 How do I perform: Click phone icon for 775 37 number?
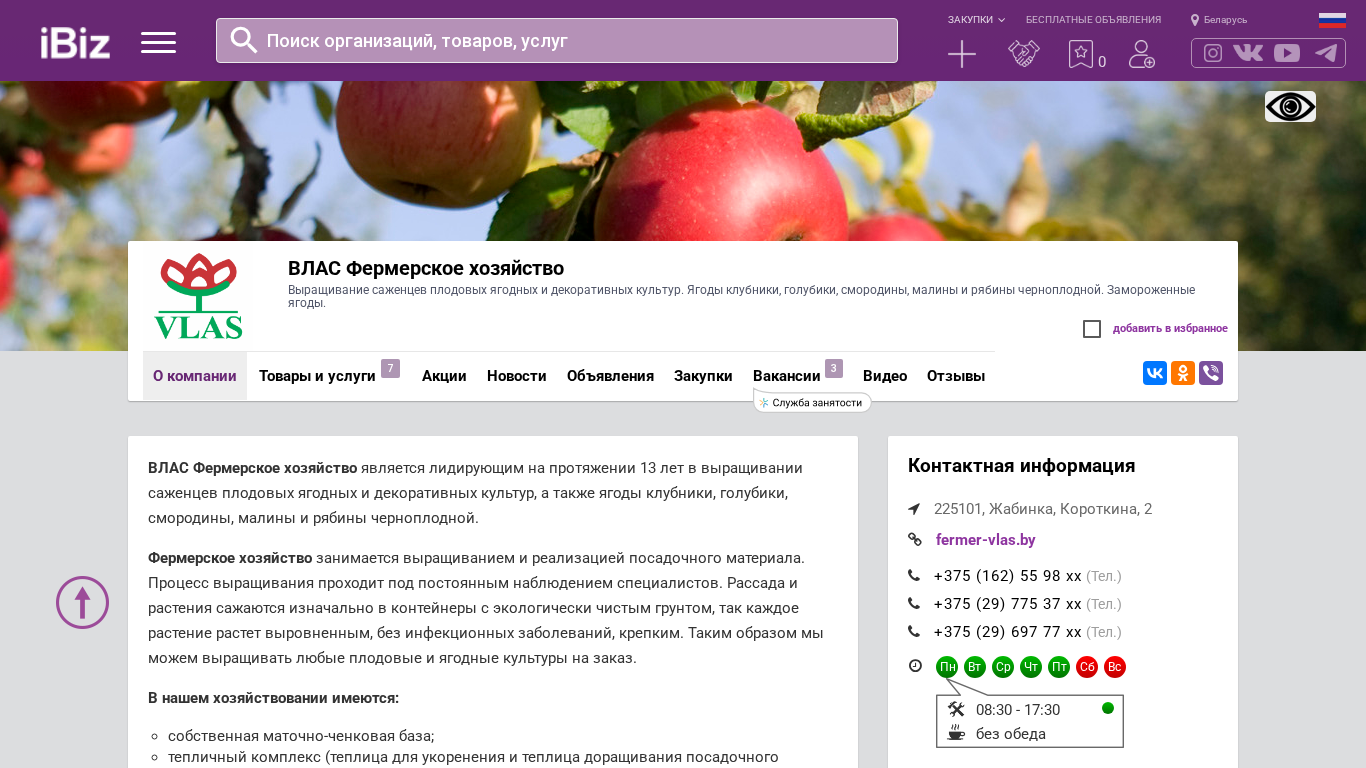(914, 604)
